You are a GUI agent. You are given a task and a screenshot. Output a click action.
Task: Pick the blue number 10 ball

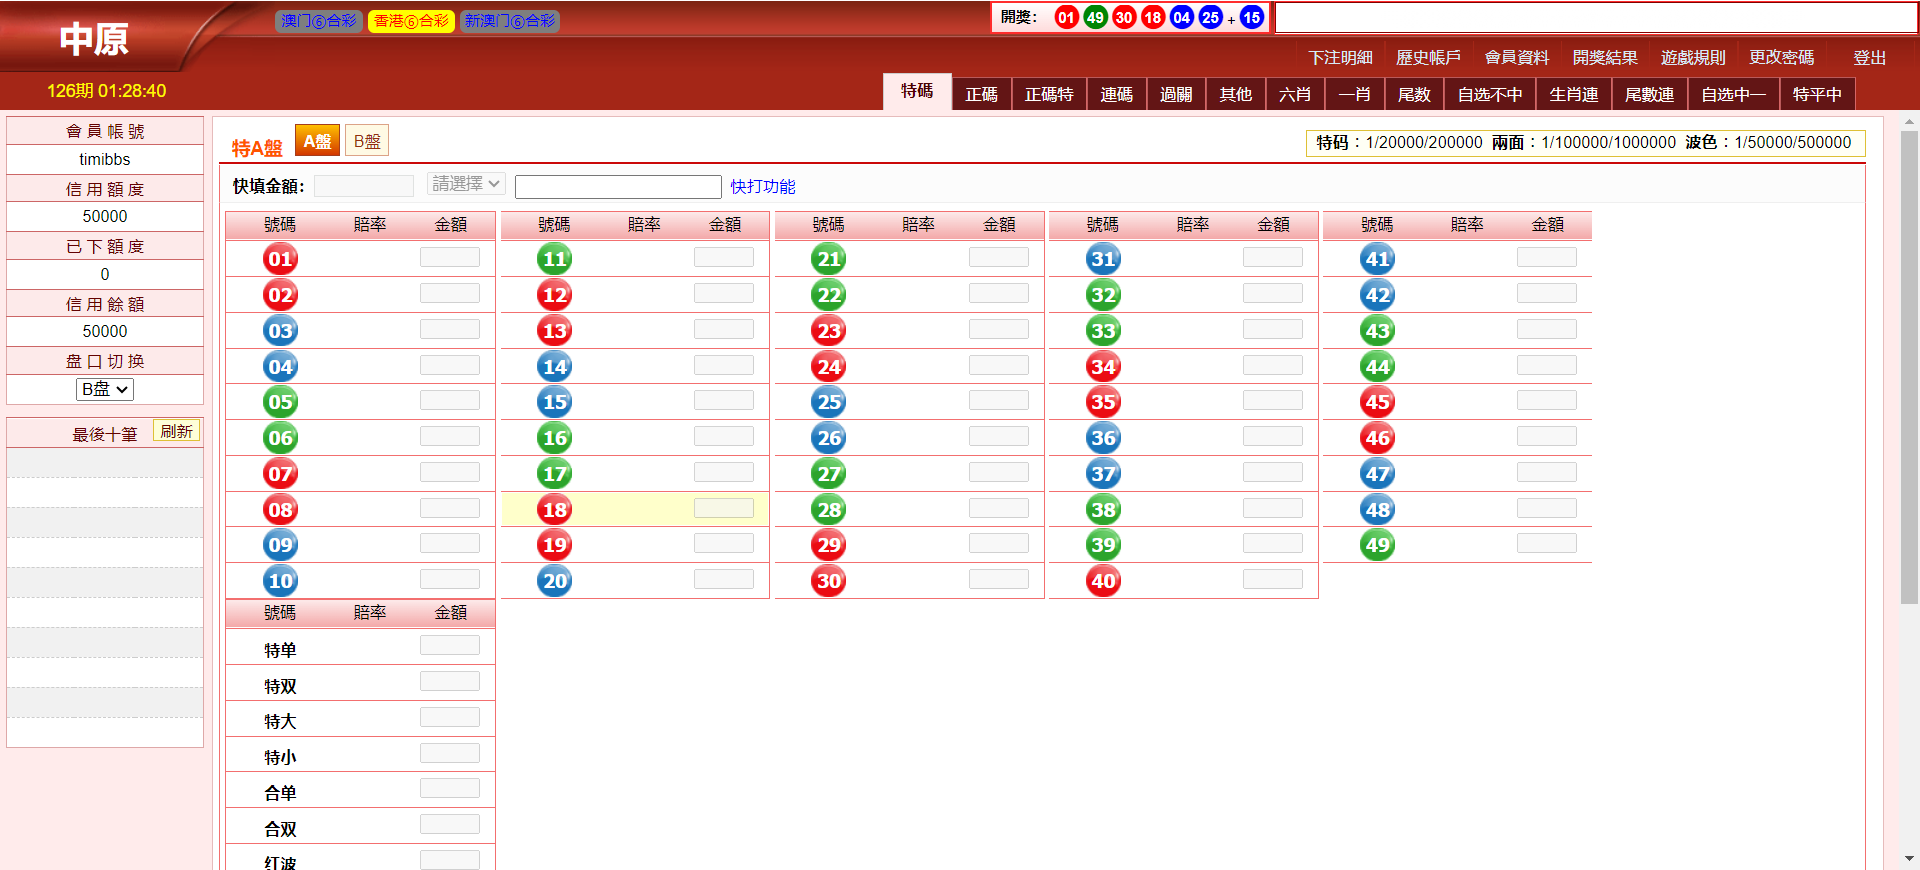[x=280, y=581]
